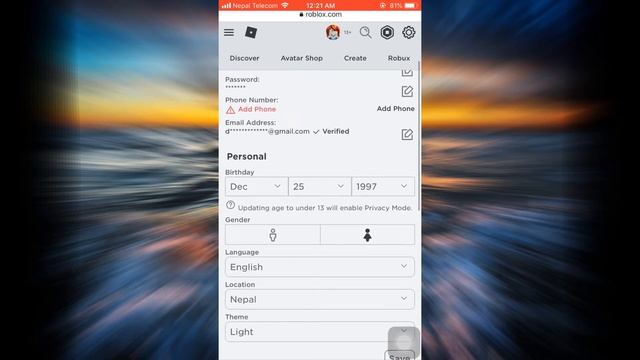Screen dimensions: 640x360
Task: Open the Theme dropdown showing Light
Action: [x=320, y=331]
